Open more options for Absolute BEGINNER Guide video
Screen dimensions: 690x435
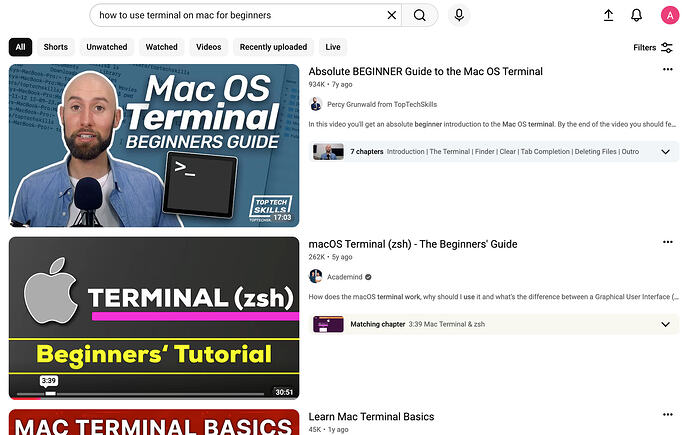click(668, 69)
